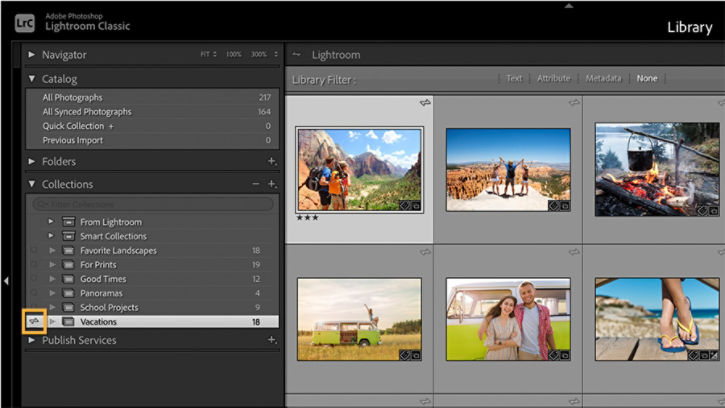The image size is (725, 408).
Task: Select the couple with van thumbnail
Action: (508, 318)
